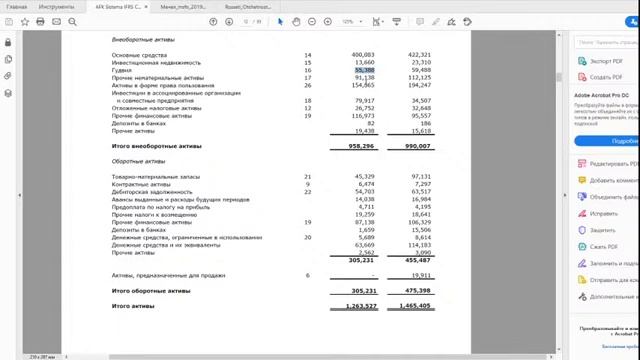This screenshot has width=640, height=360.
Task: Select the Highlight text pen icon
Action: point(436,22)
